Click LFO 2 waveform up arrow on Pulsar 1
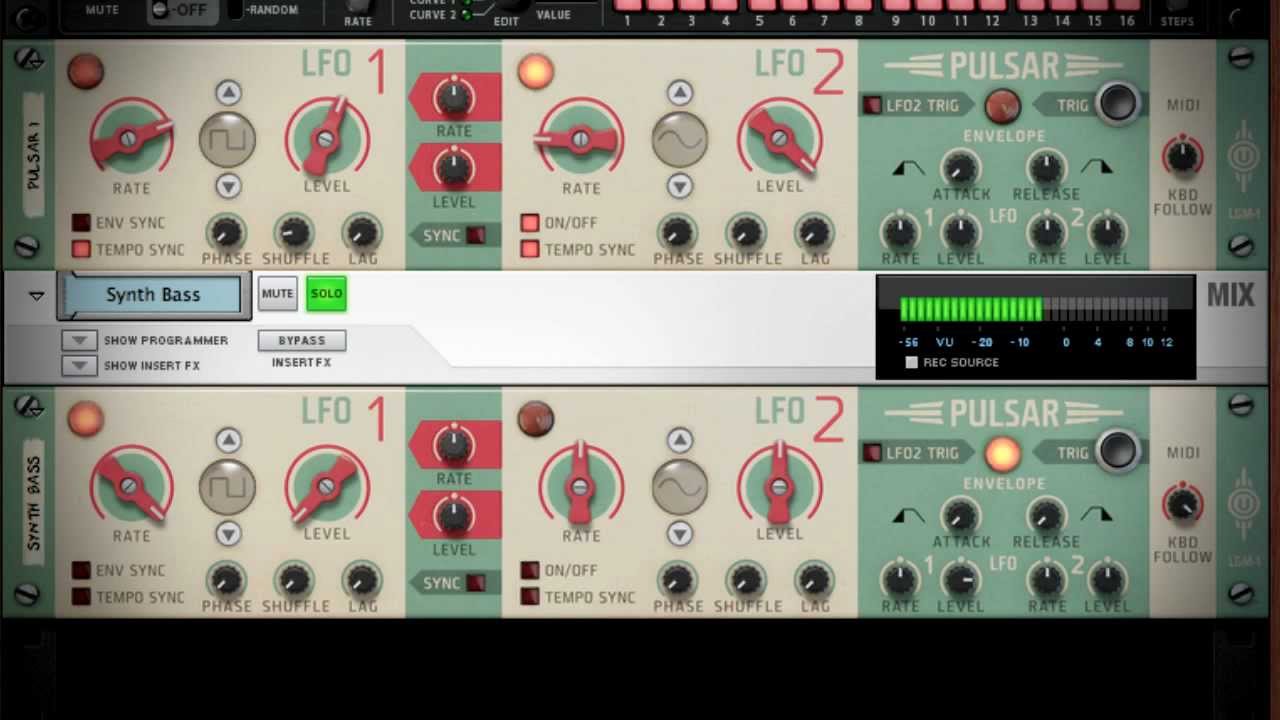This screenshot has width=1280, height=720. 680,93
